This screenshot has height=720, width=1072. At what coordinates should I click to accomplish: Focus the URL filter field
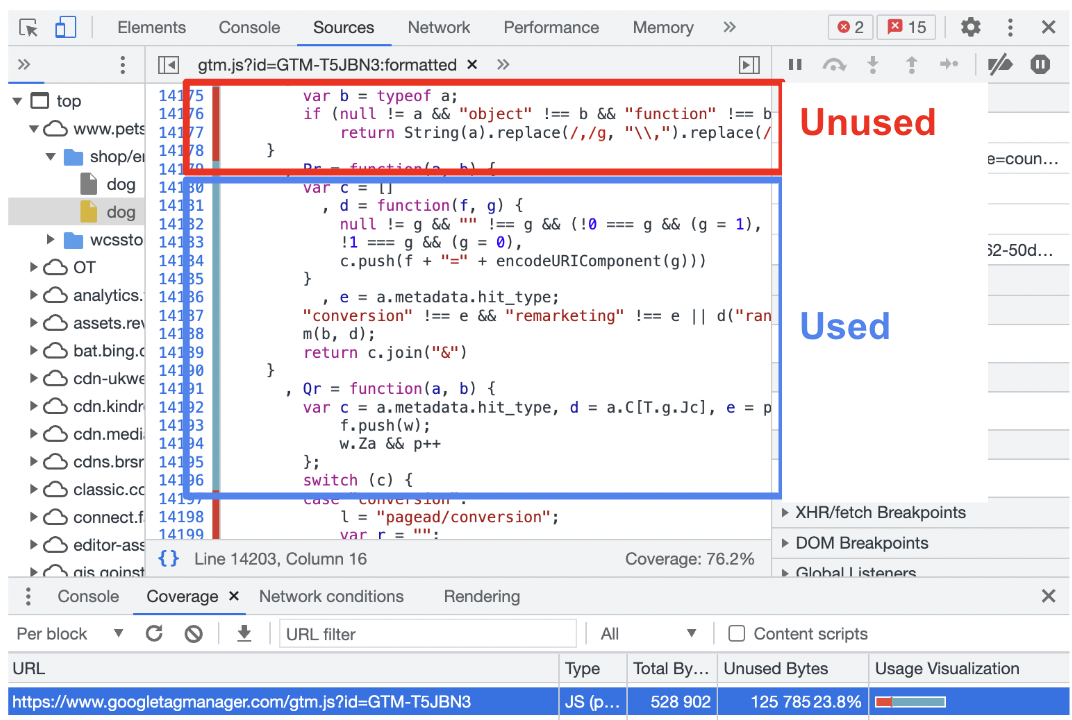click(428, 634)
